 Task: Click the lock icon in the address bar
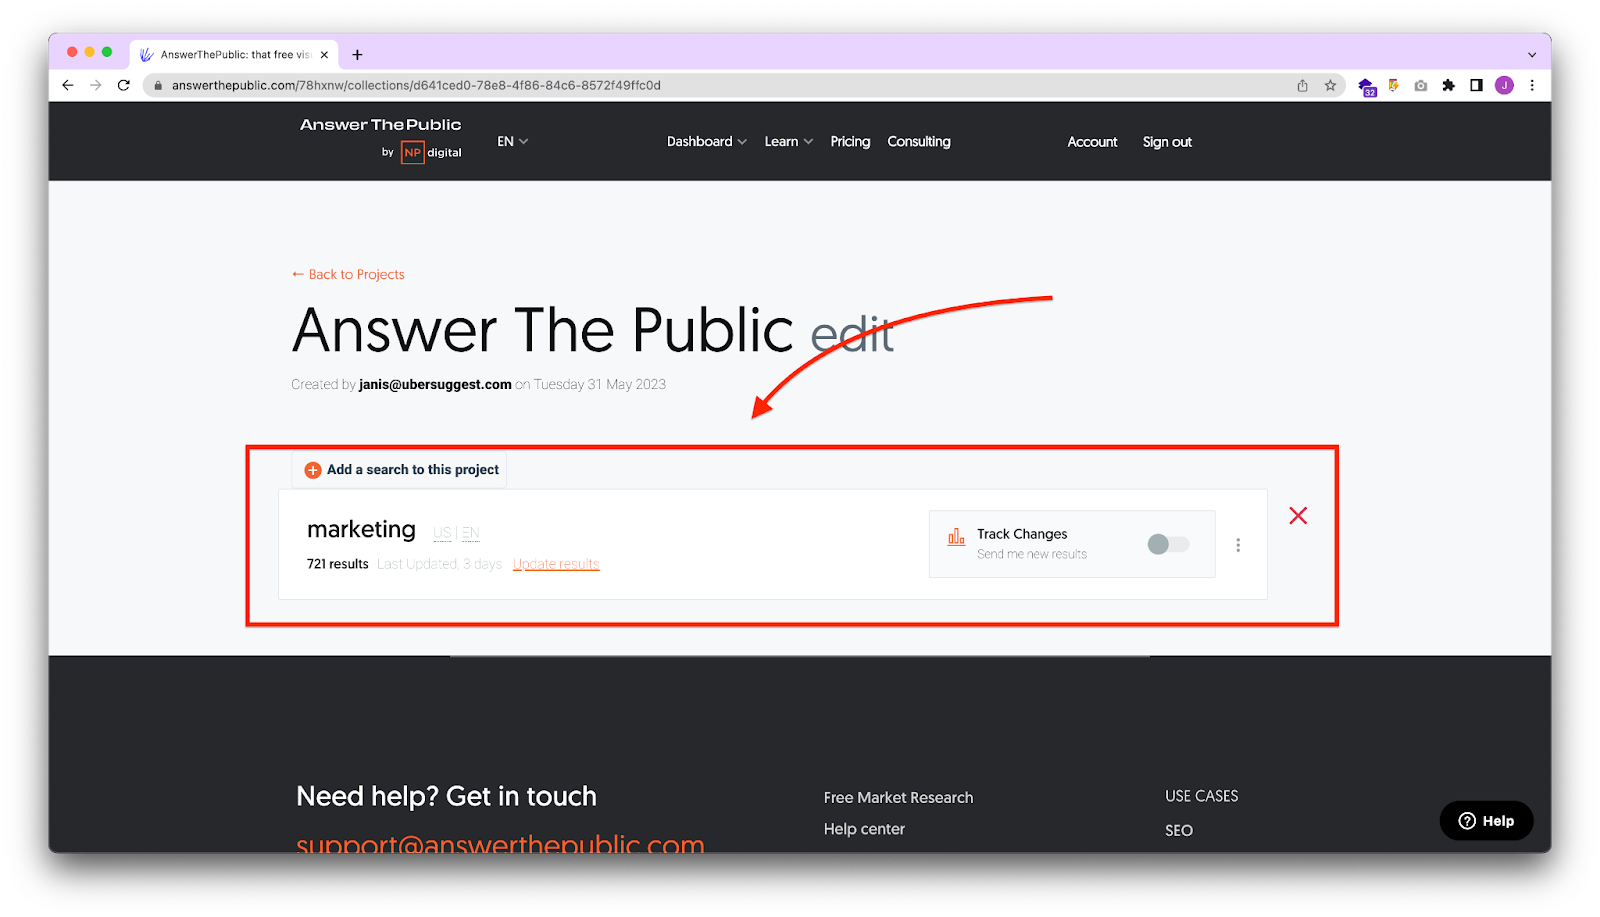coord(158,86)
